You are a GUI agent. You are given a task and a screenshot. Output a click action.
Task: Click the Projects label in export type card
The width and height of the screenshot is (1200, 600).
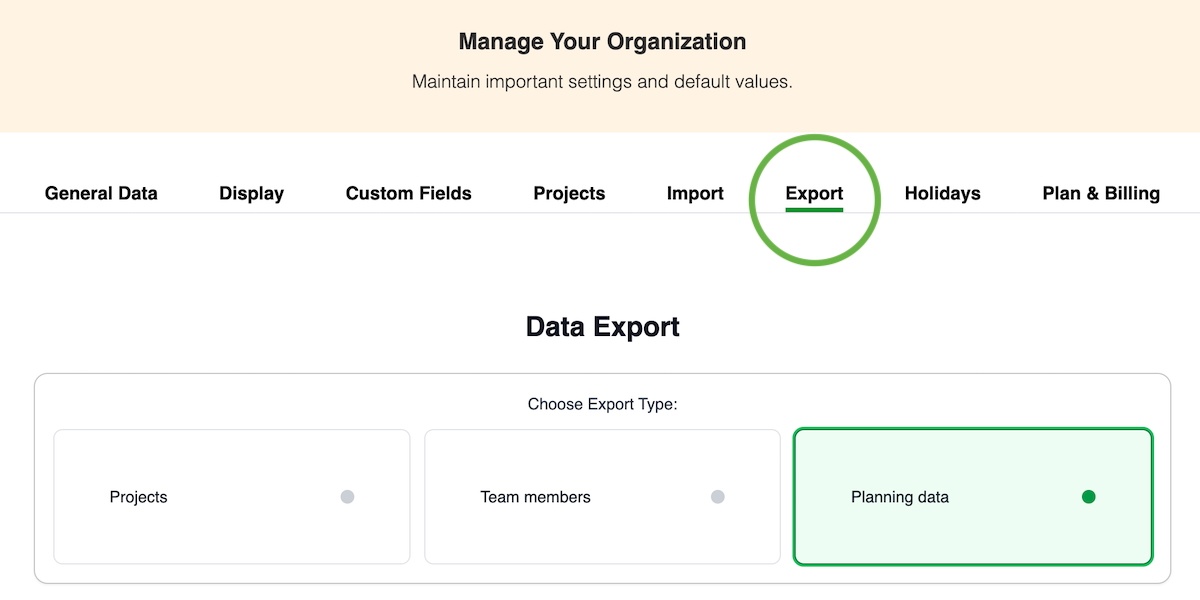(139, 497)
